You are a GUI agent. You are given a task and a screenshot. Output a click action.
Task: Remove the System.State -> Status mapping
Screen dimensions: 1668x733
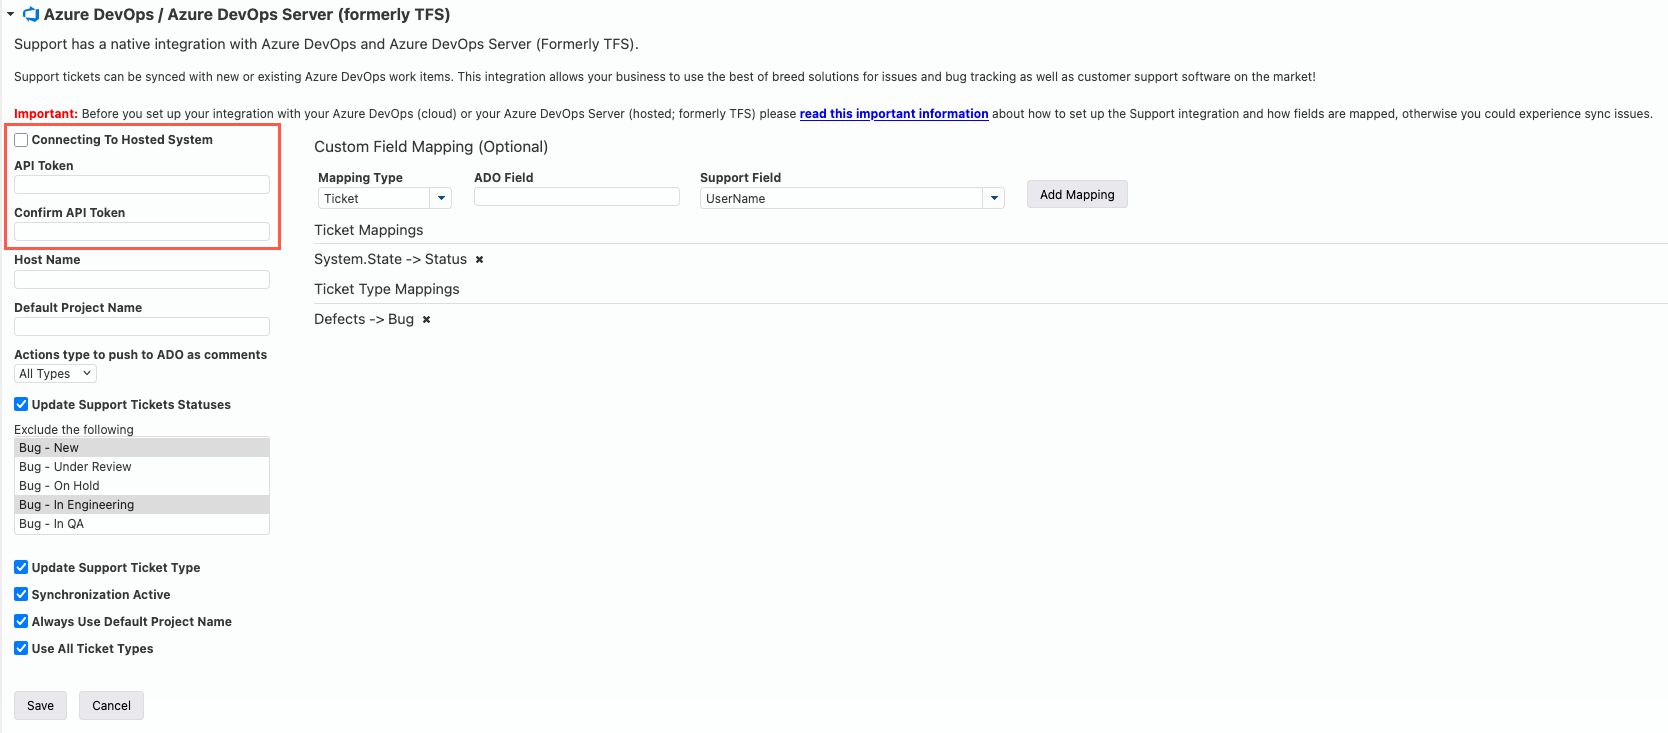point(479,260)
